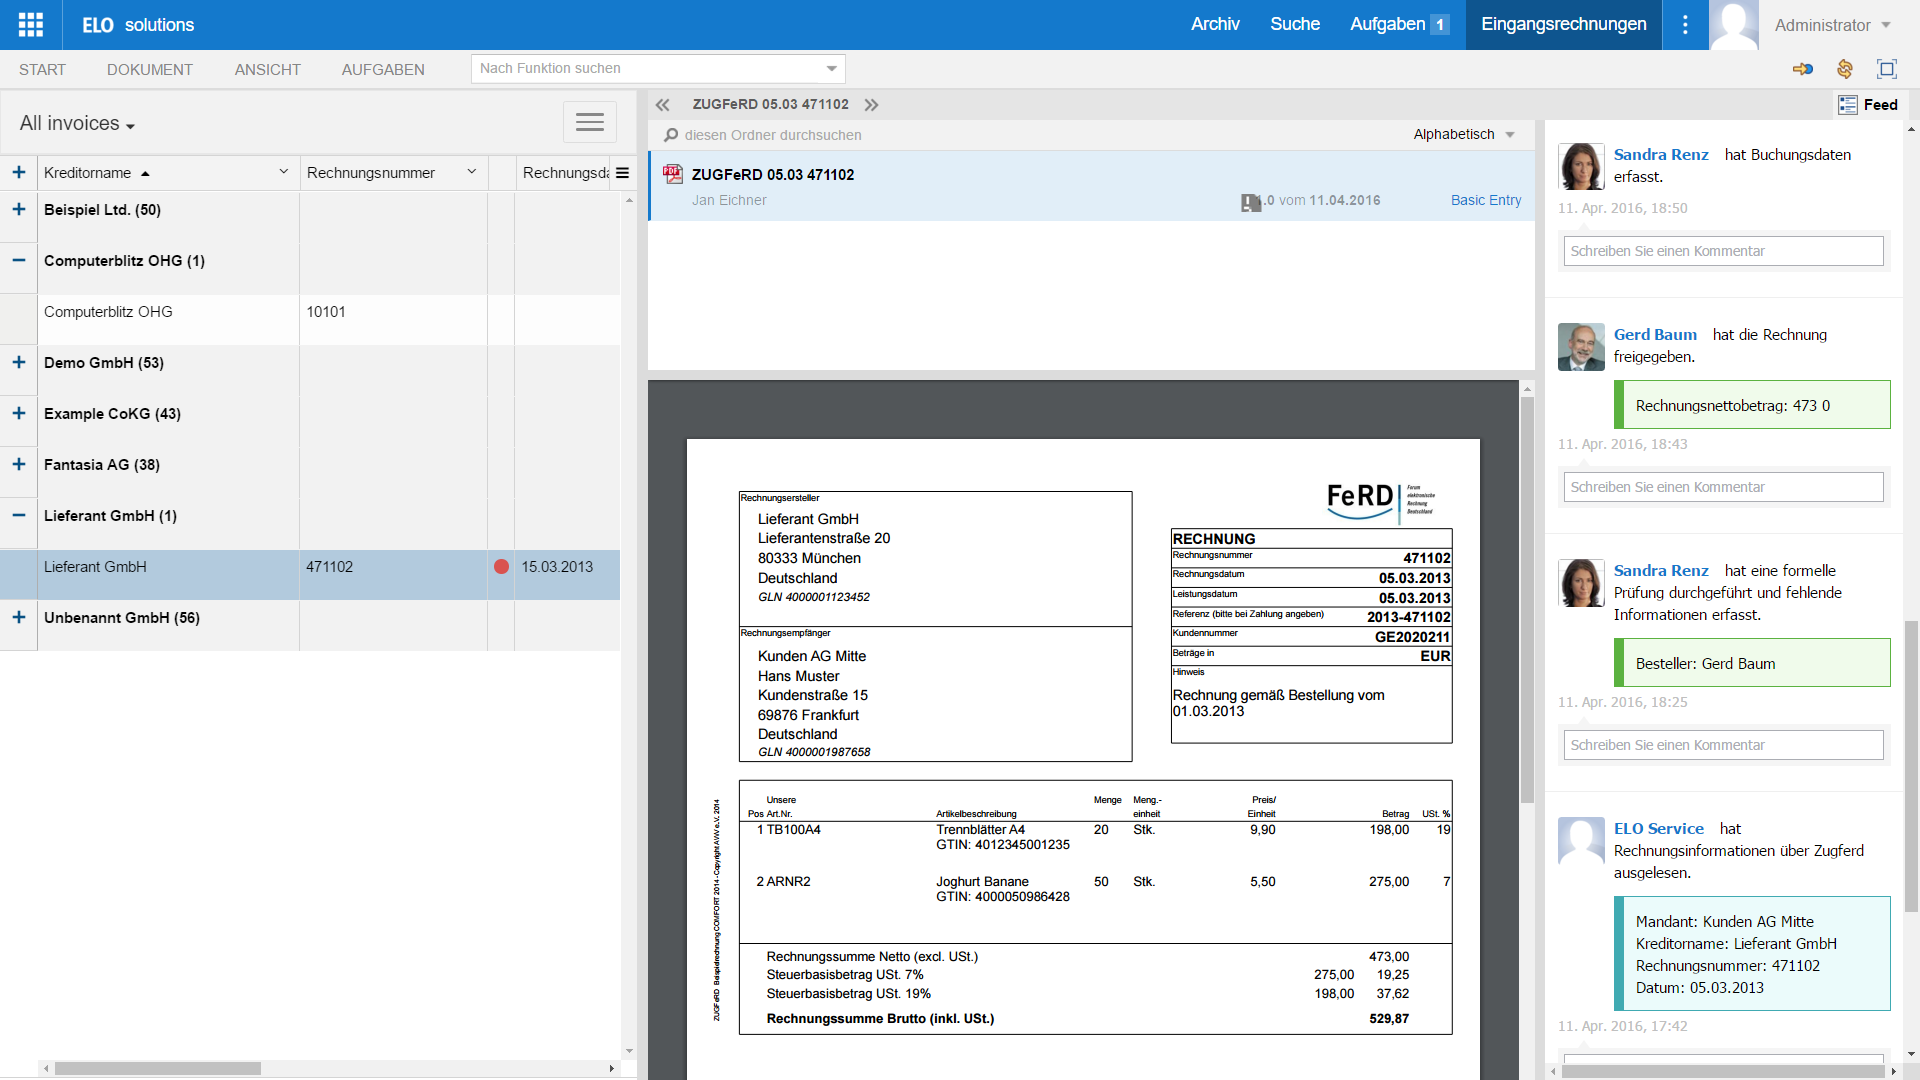Click the Rechnungsnettobetrag: 473 0 feed box
Image resolution: width=1920 pixels, height=1080 pixels.
coord(1752,405)
